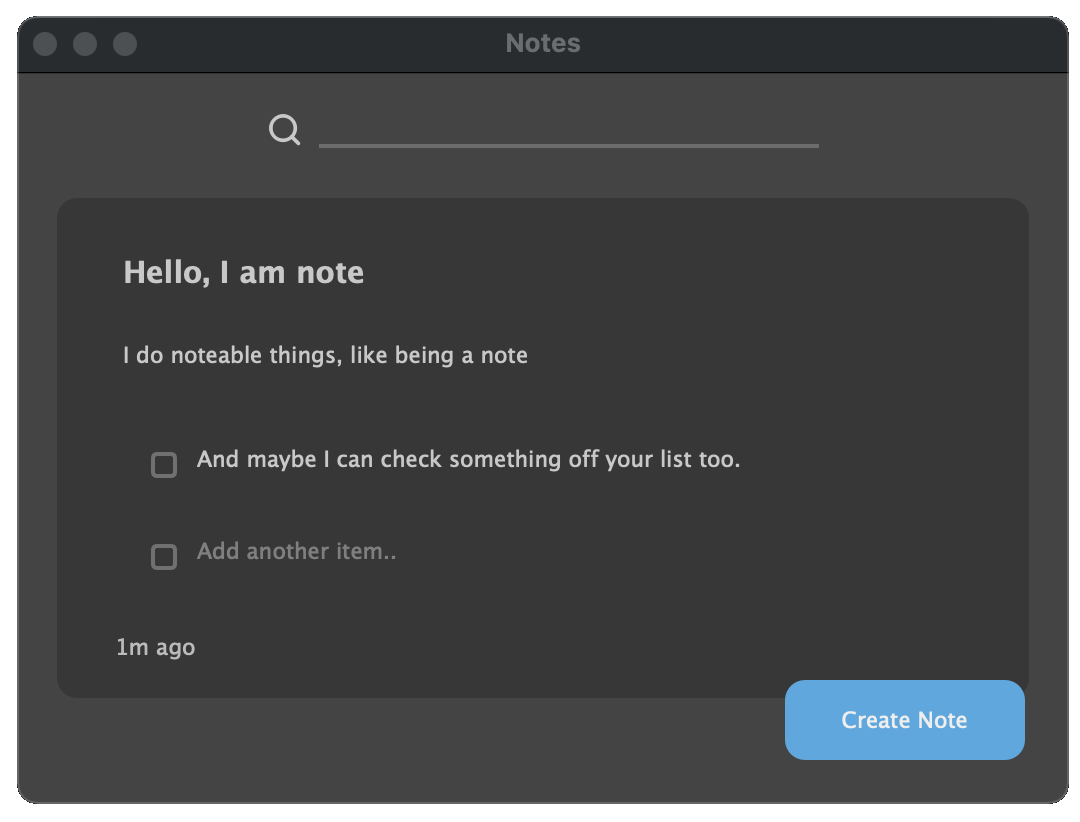This screenshot has width=1080, height=822.
Task: Click the 'I do noteable things' body text
Action: (325, 356)
